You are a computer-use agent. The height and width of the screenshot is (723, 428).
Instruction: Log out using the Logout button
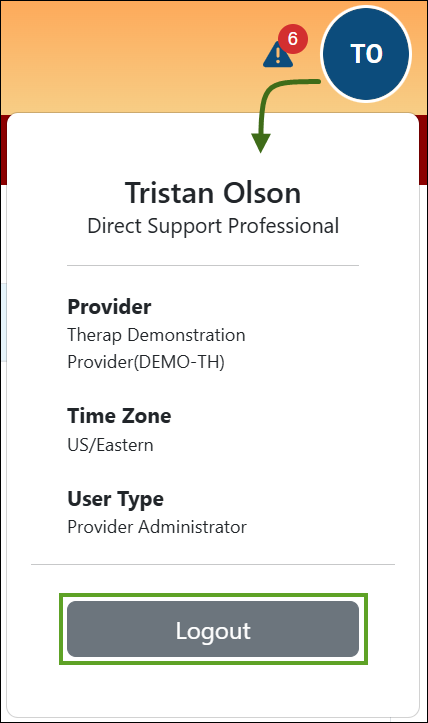click(x=213, y=629)
